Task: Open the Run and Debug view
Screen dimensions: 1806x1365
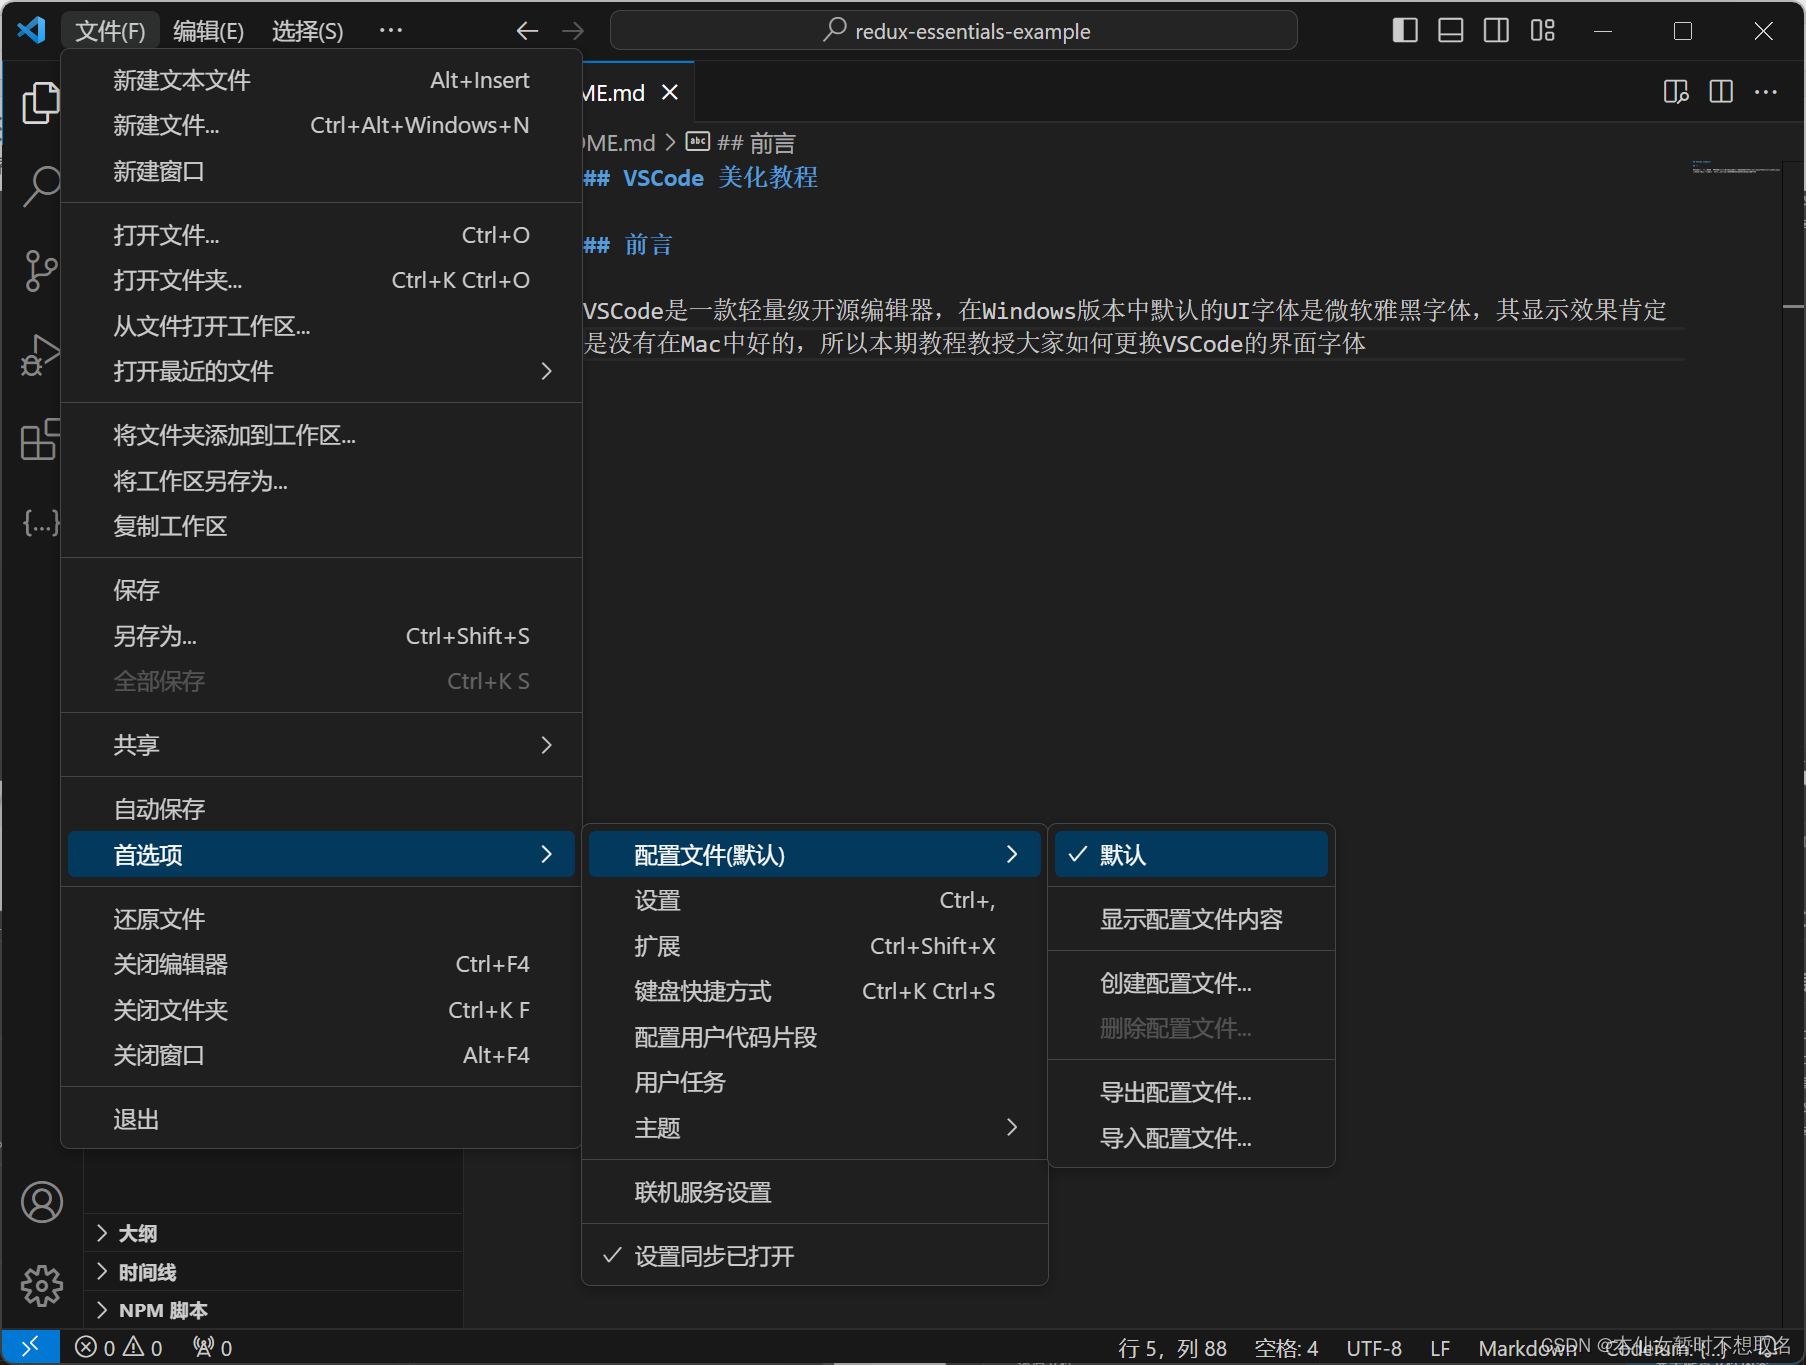Action: tap(41, 354)
